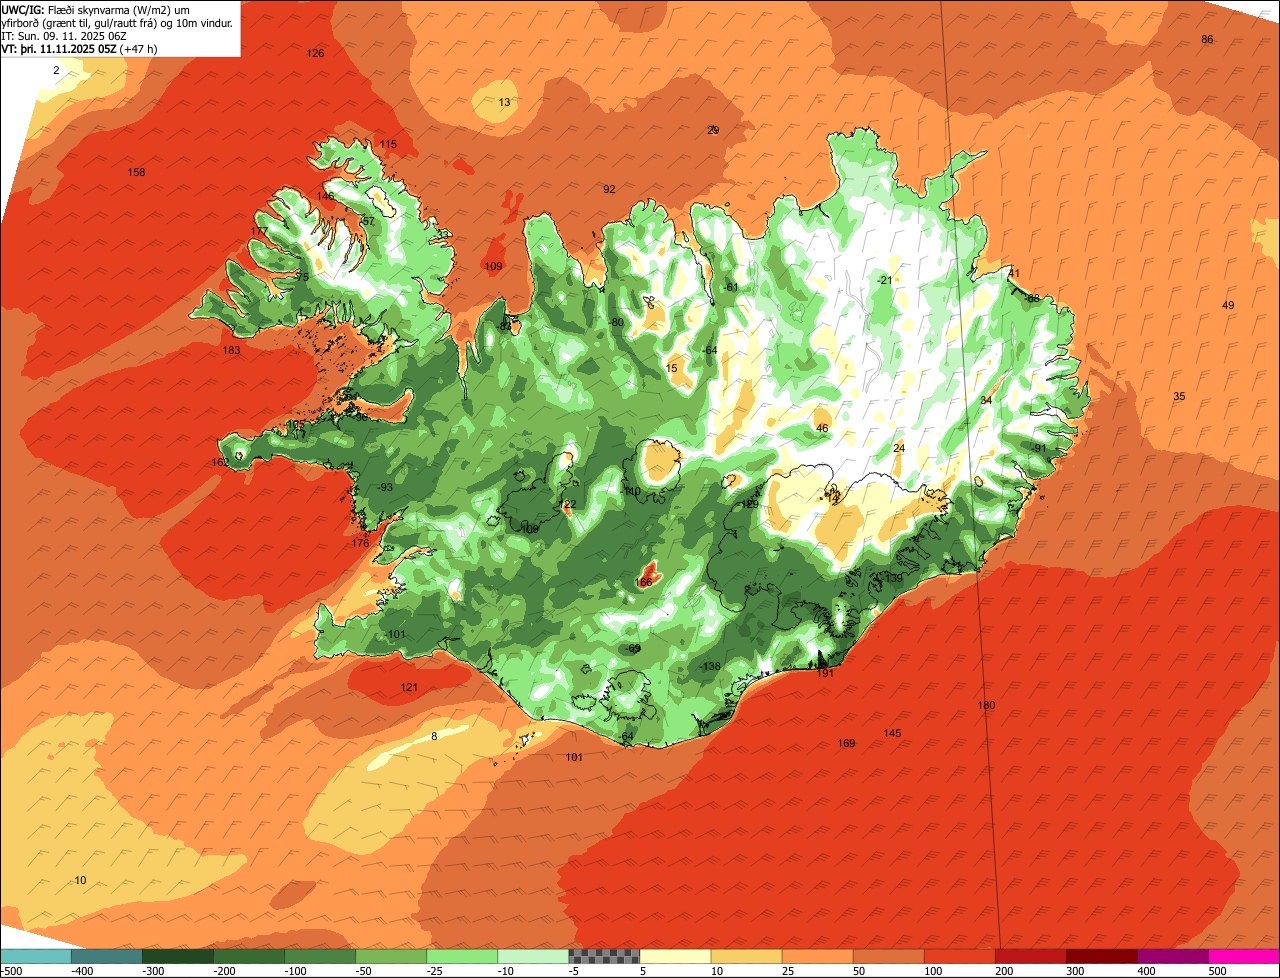Viewport: 1280px width, 978px height.
Task: Click the 'VT: þri. 11.11.2025 05Z' valid time
Action: click(59, 48)
